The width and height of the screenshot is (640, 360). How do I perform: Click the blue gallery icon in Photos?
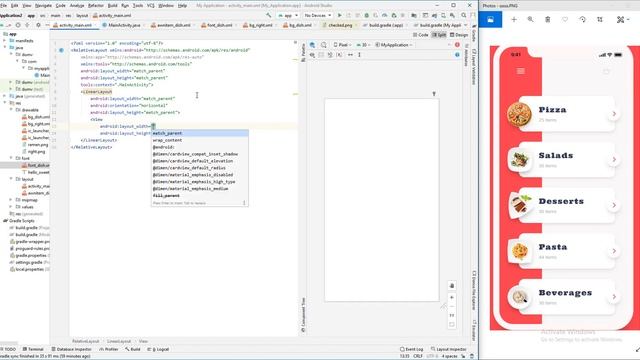point(490,20)
